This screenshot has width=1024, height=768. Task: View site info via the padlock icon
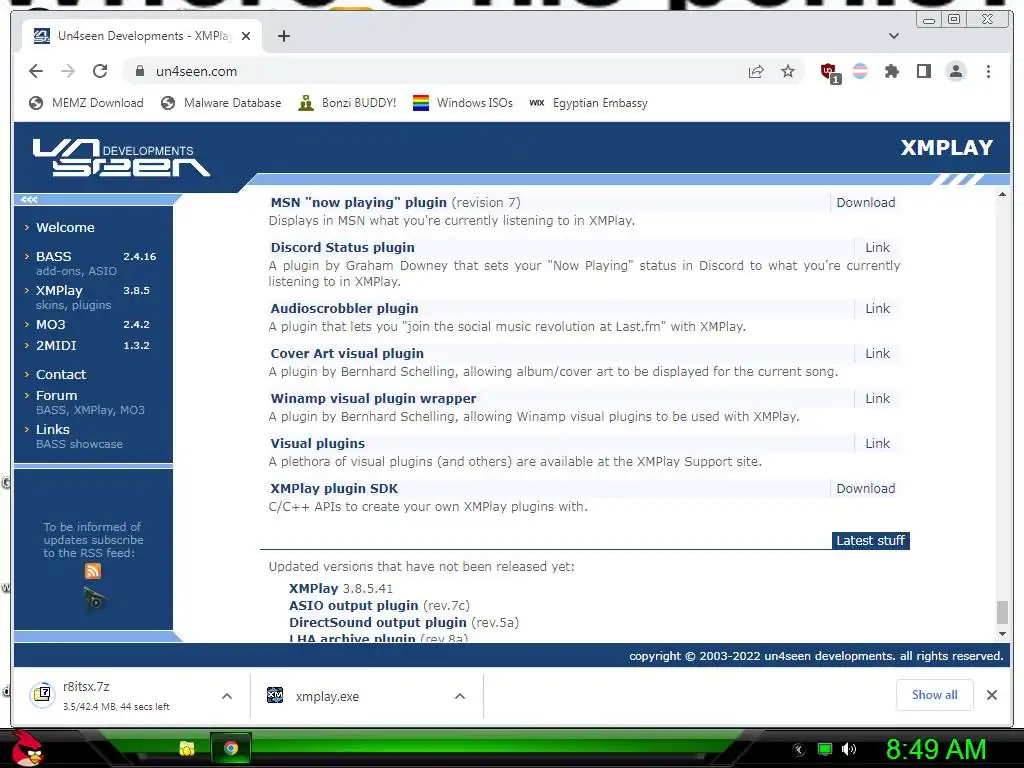click(x=139, y=71)
